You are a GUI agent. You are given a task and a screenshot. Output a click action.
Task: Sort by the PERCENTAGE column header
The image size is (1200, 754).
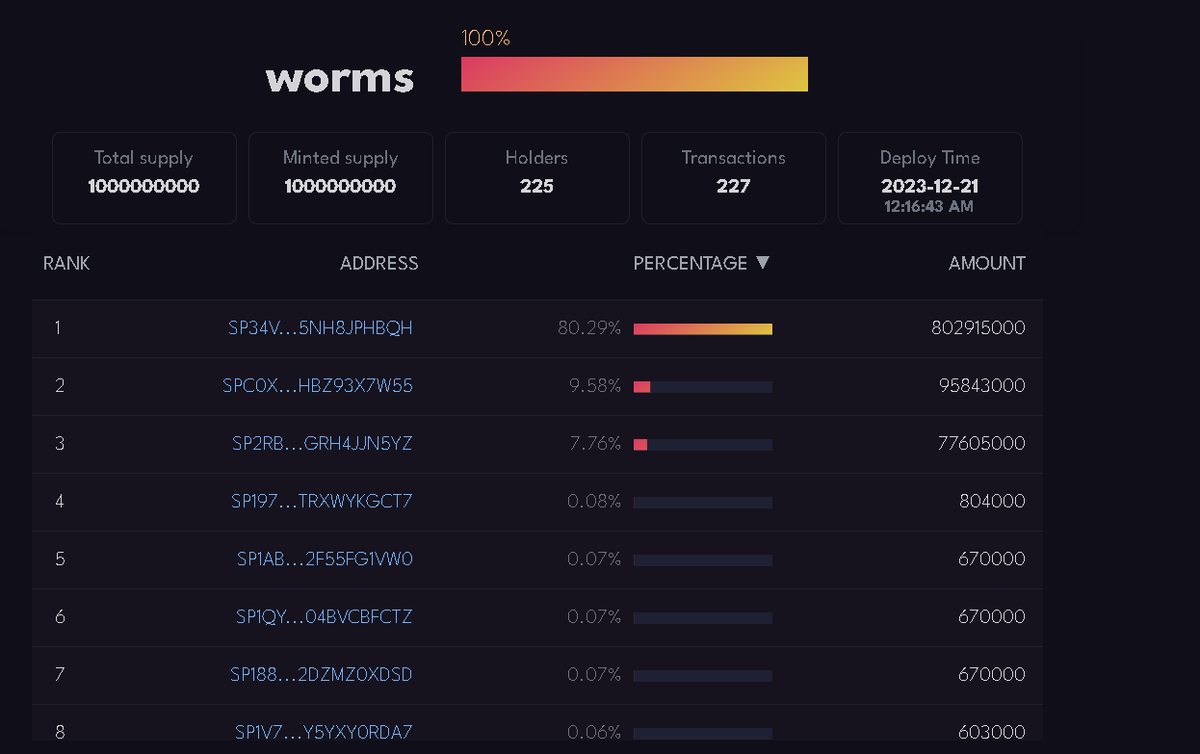coord(690,263)
